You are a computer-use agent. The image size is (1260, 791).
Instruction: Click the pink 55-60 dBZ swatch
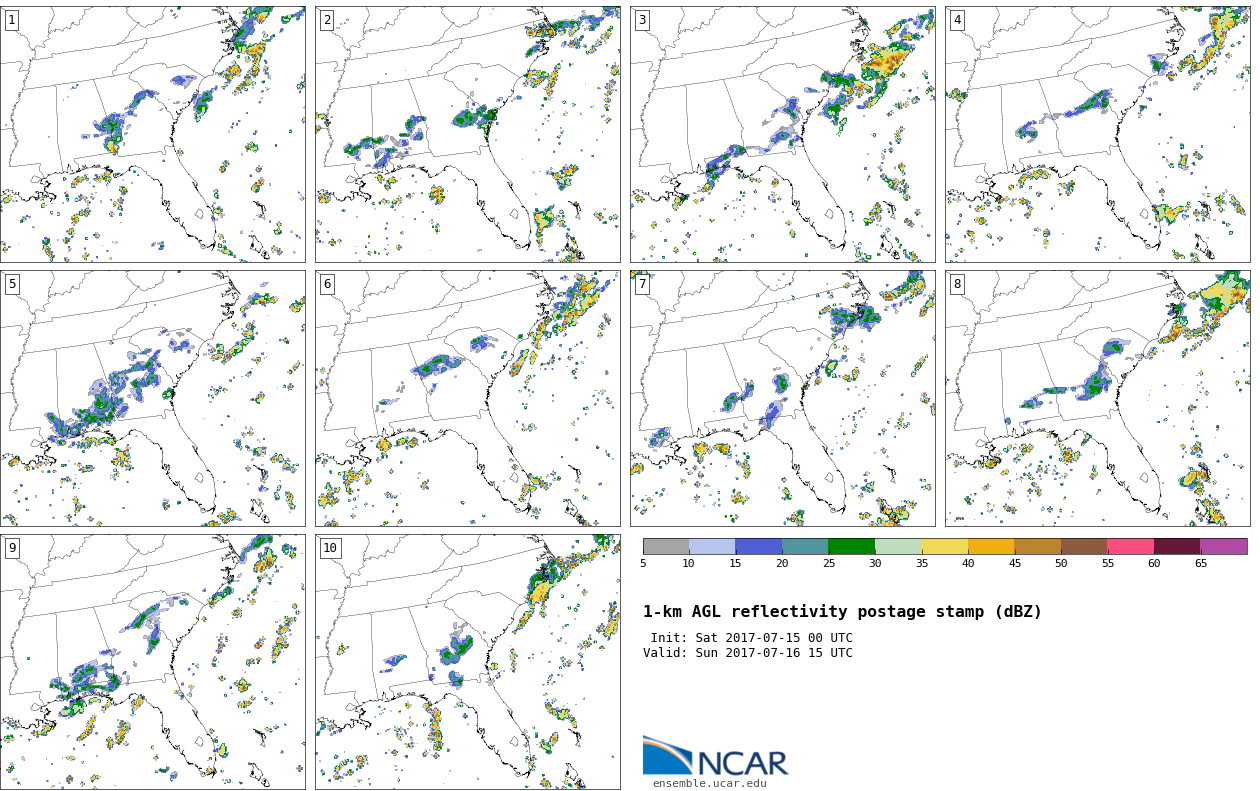pos(1131,546)
